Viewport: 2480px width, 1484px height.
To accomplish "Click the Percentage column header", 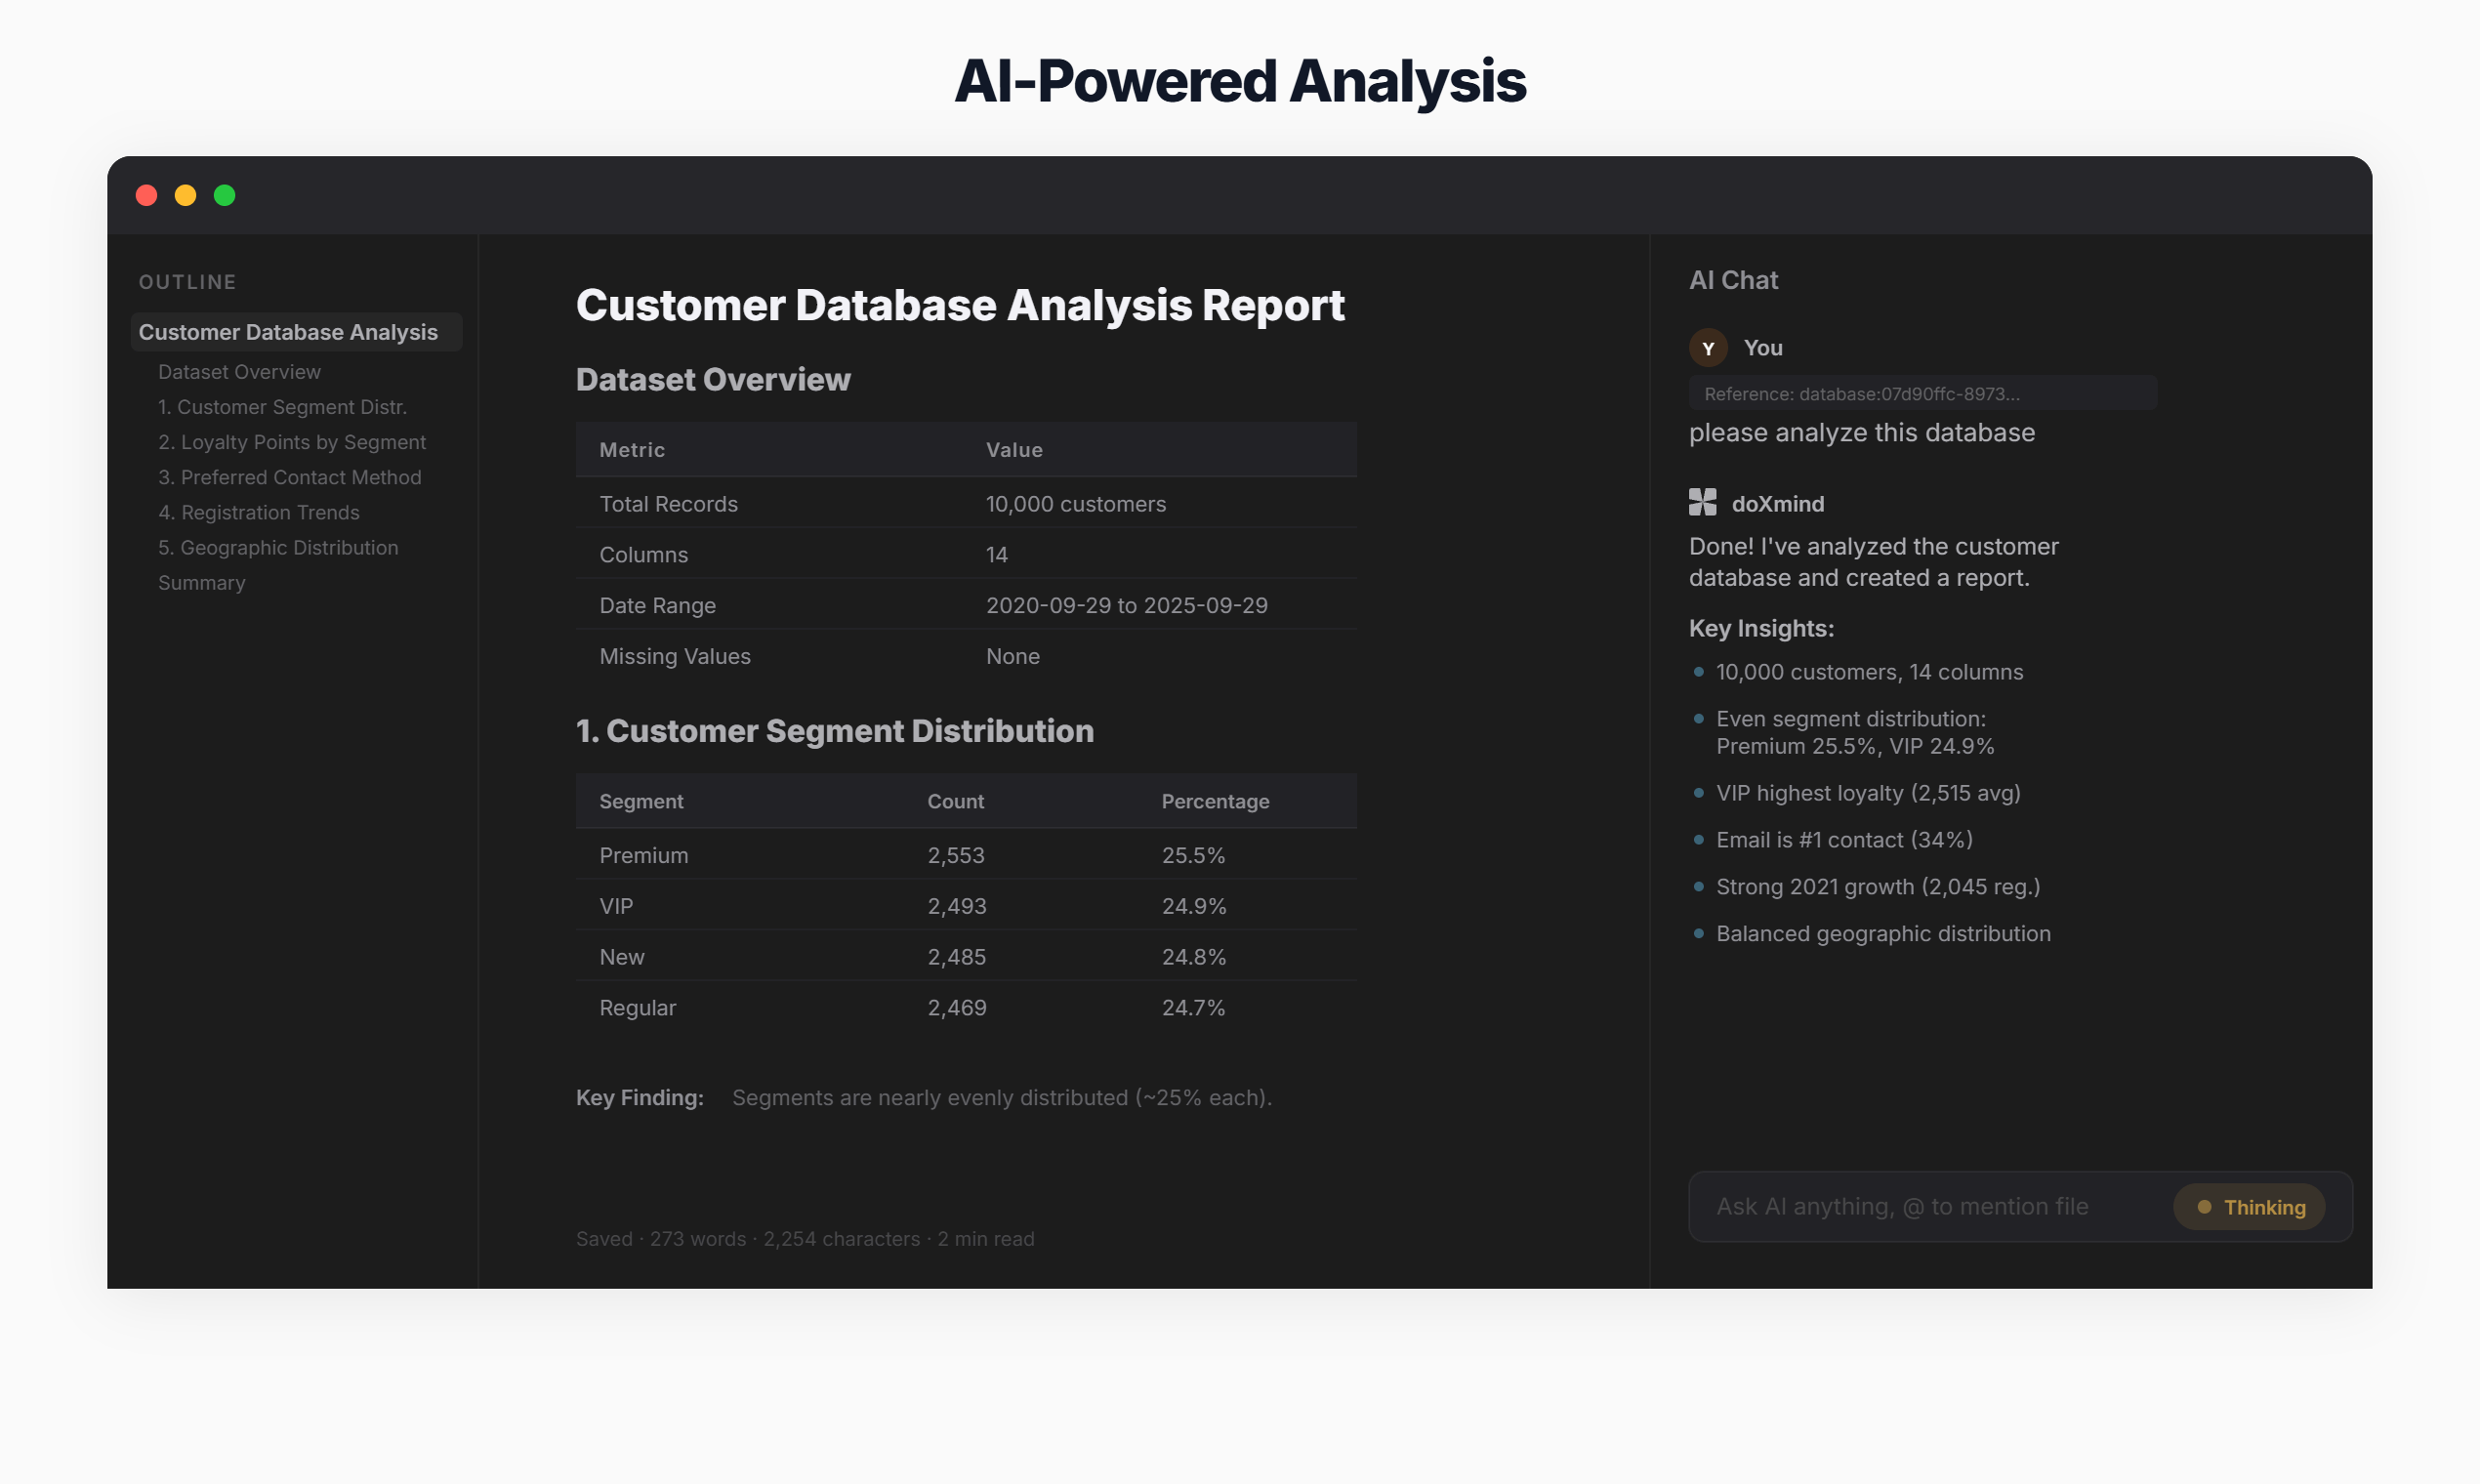I will pos(1215,801).
